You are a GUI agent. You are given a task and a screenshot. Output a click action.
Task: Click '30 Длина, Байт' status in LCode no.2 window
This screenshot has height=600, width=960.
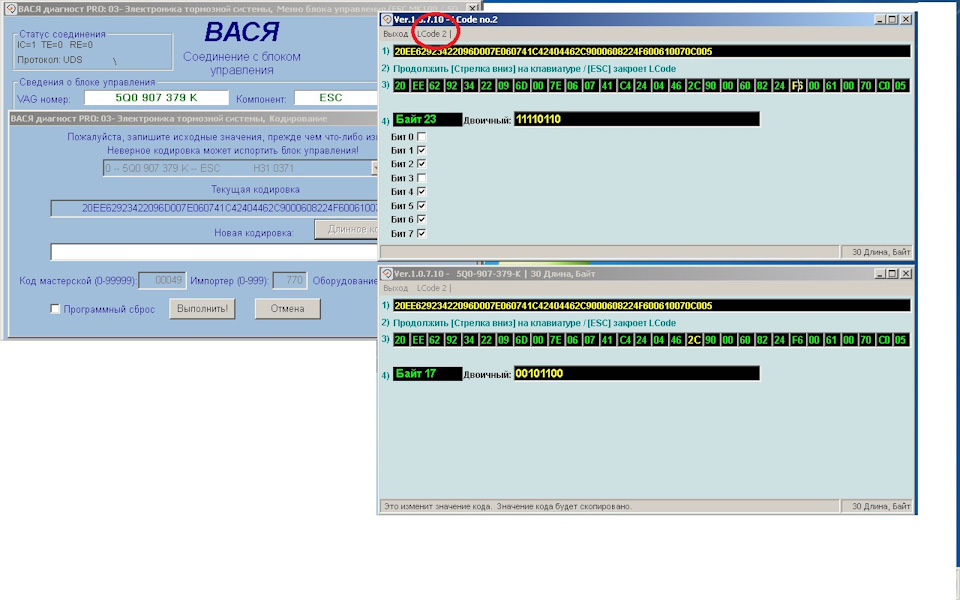pos(881,252)
